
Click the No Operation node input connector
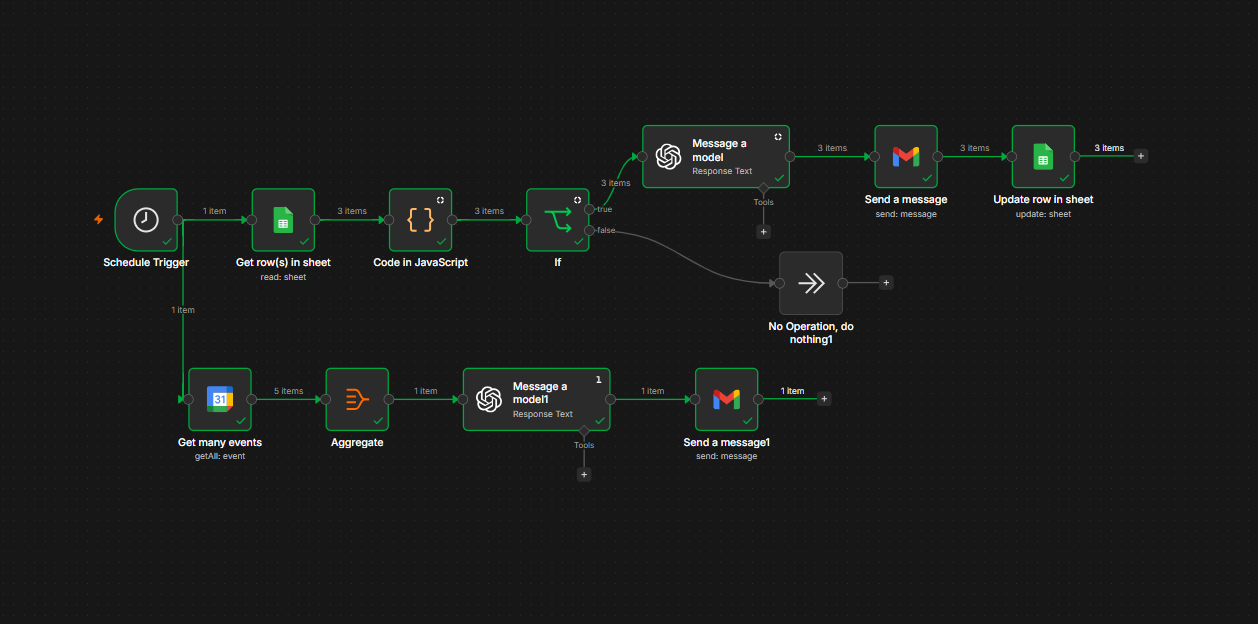[x=780, y=283]
